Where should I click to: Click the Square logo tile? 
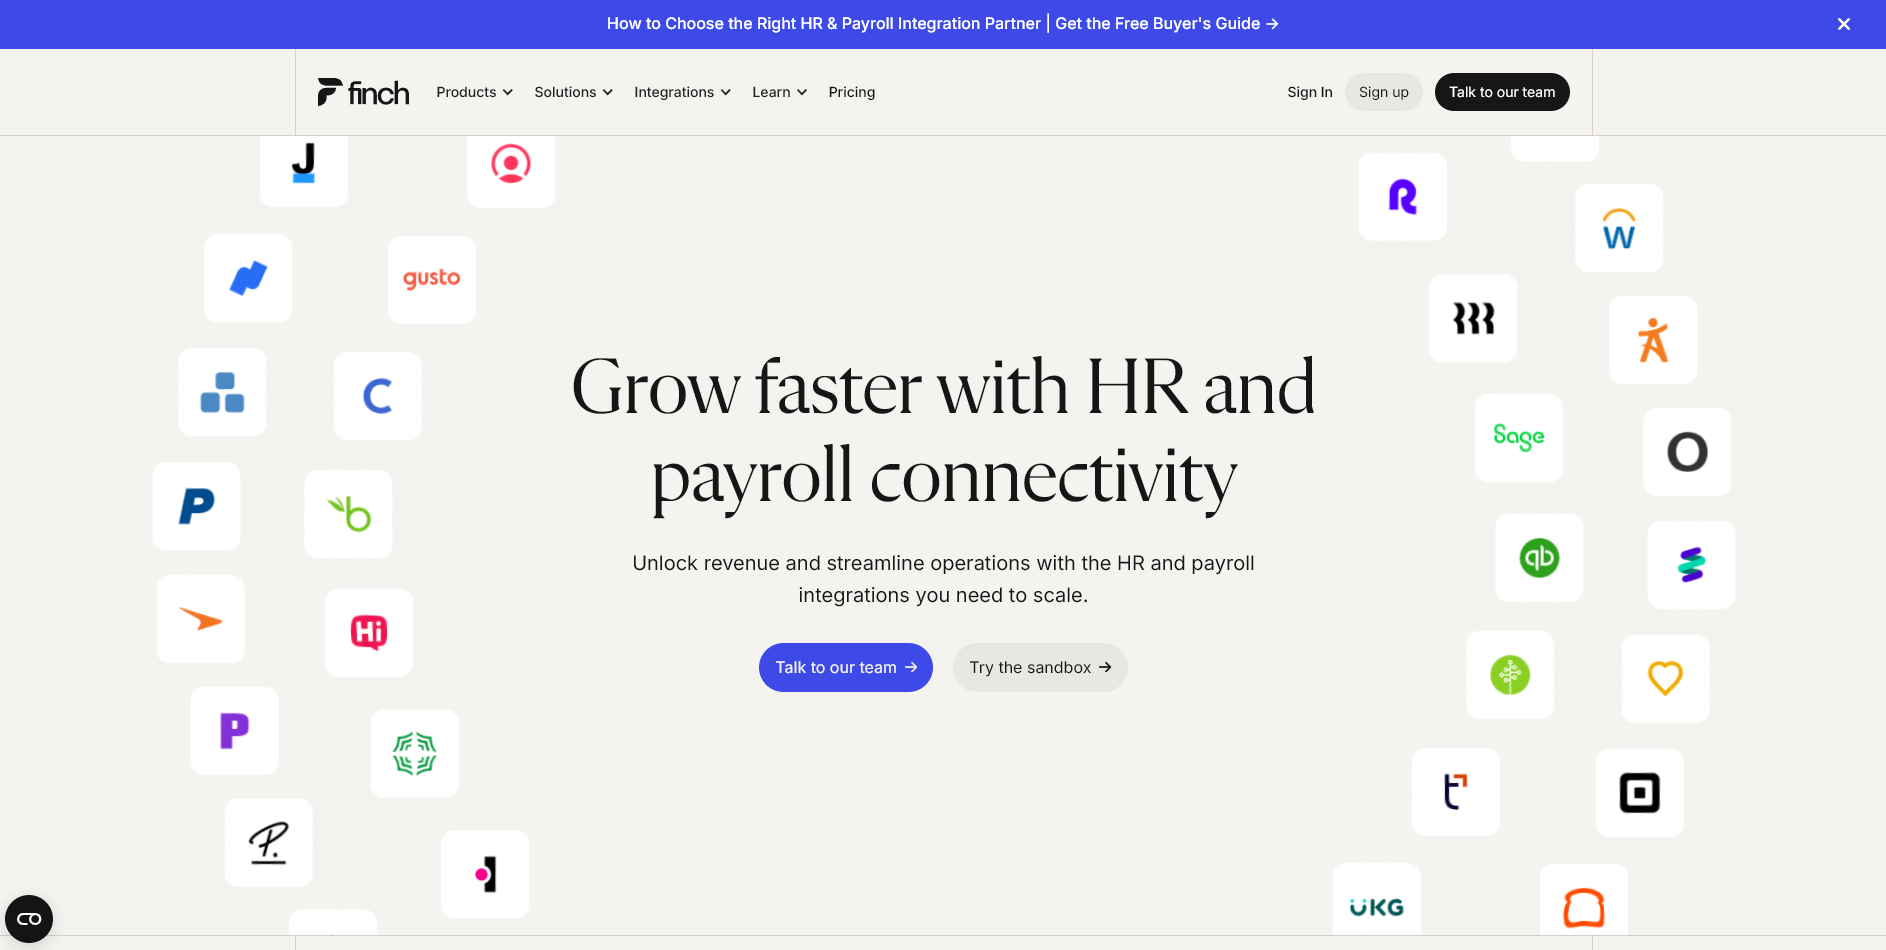click(x=1640, y=793)
